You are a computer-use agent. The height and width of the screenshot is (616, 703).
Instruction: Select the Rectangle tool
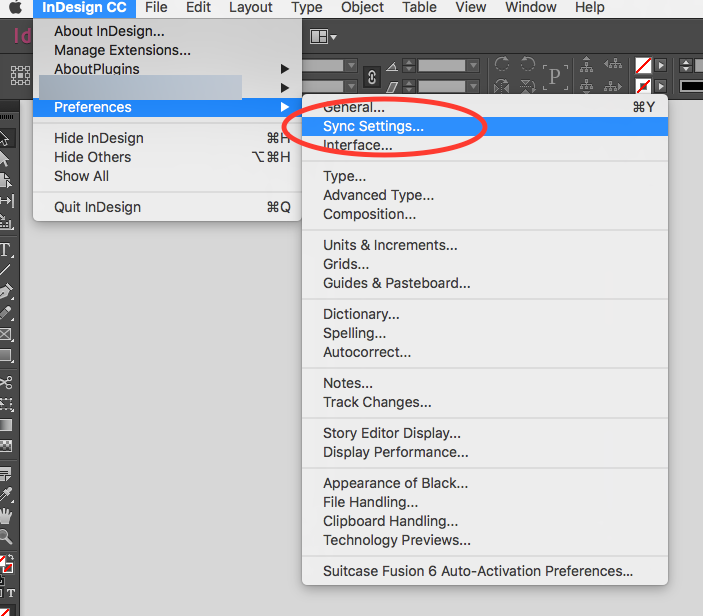coord(6,356)
